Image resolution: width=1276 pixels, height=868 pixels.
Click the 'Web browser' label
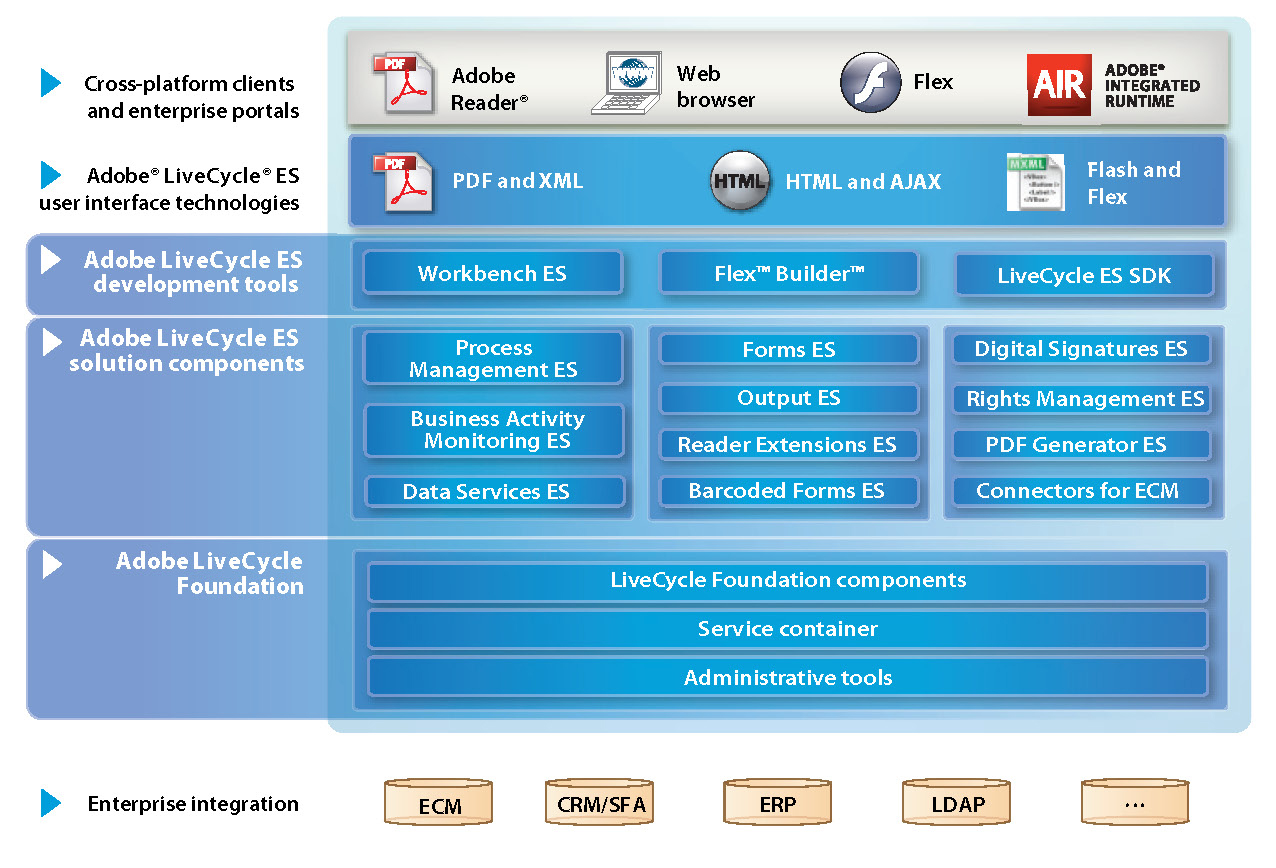click(715, 86)
